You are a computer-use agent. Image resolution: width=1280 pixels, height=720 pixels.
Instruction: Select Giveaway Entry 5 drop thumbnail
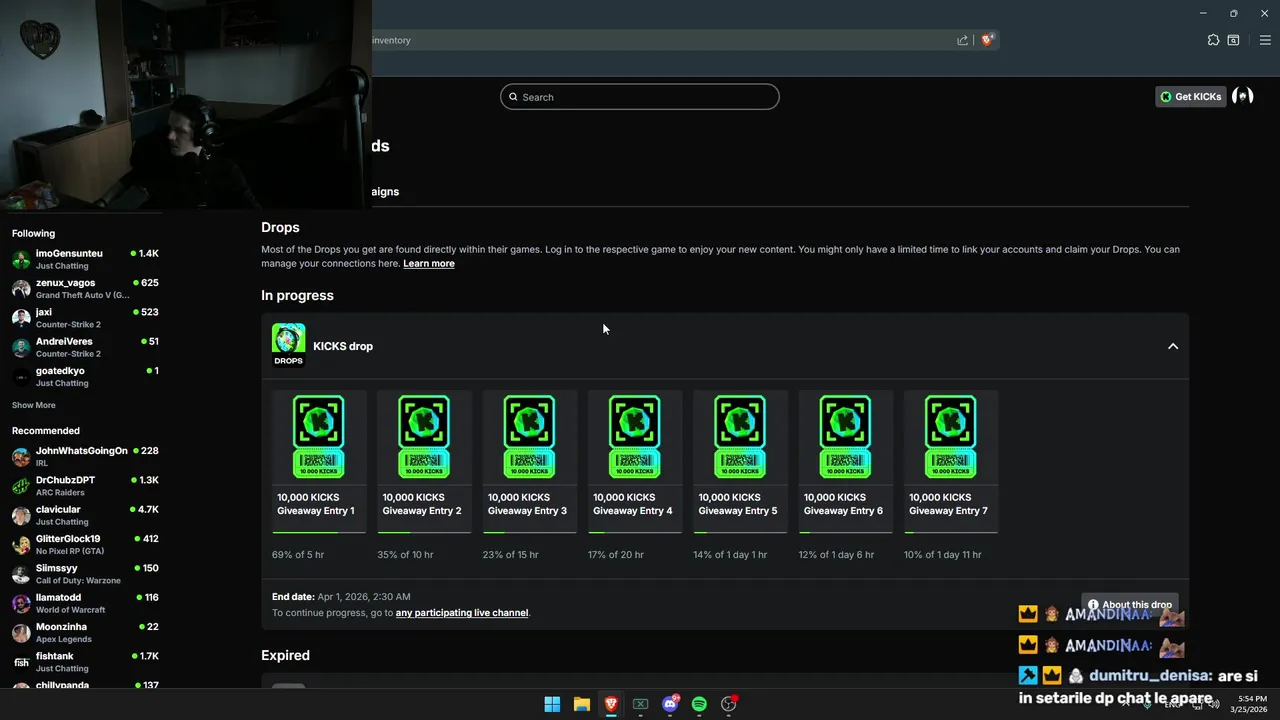(740, 437)
